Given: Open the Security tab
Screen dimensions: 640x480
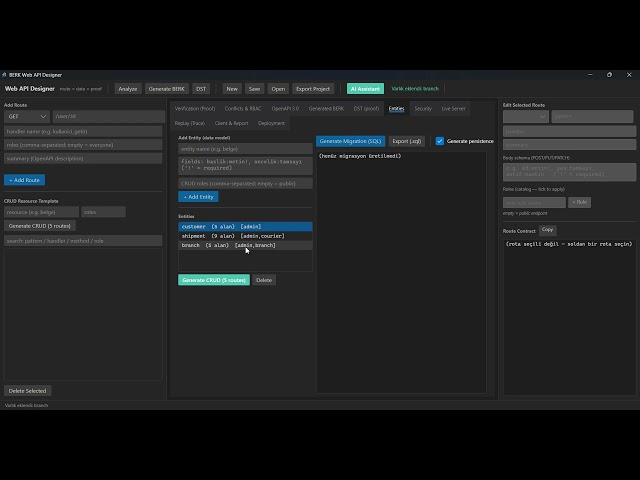Looking at the screenshot, I should (423, 109).
